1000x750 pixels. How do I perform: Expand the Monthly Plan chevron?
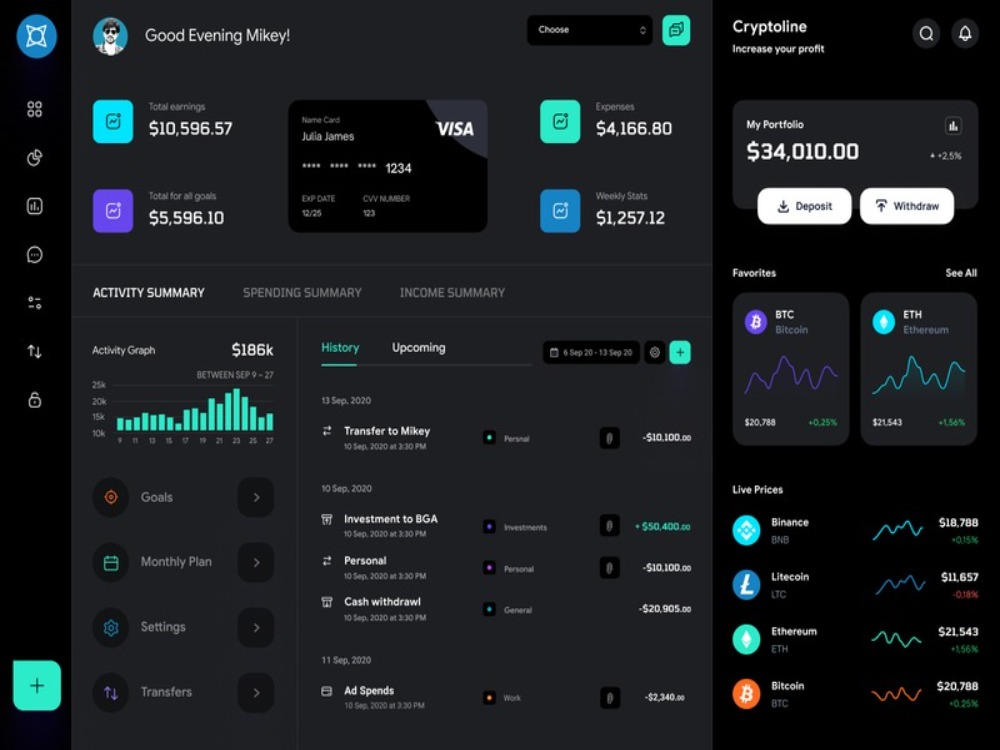click(256, 562)
